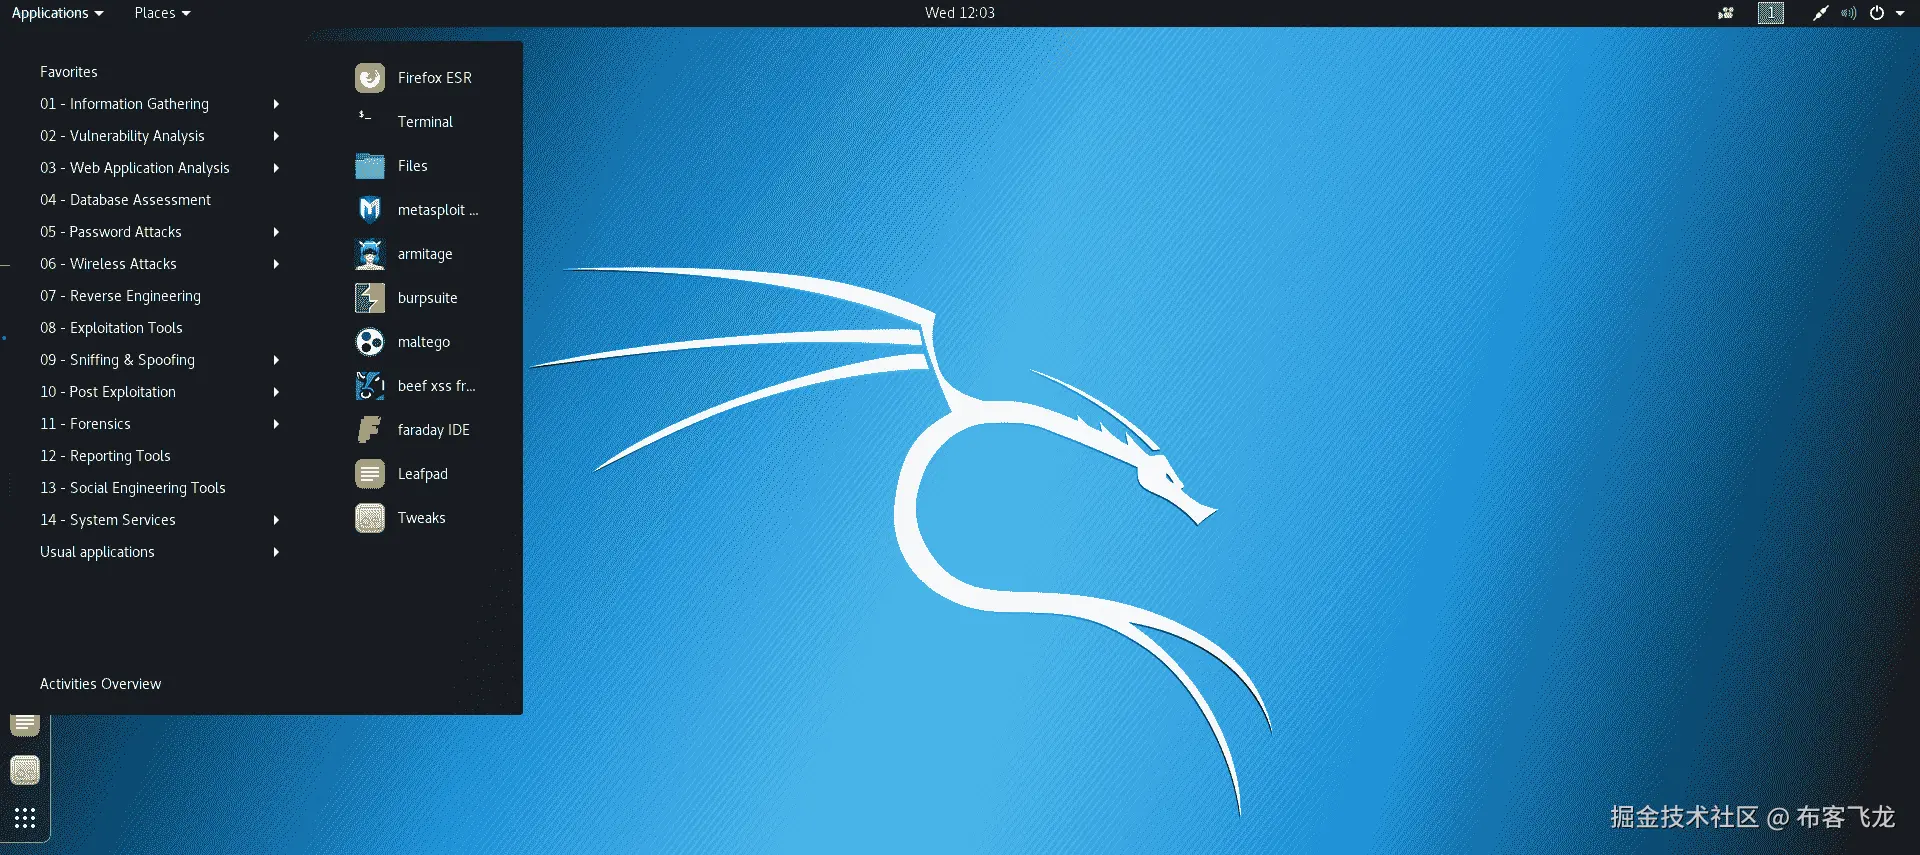Open the system menu dropdown arrow
The height and width of the screenshot is (855, 1920).
tap(1900, 13)
